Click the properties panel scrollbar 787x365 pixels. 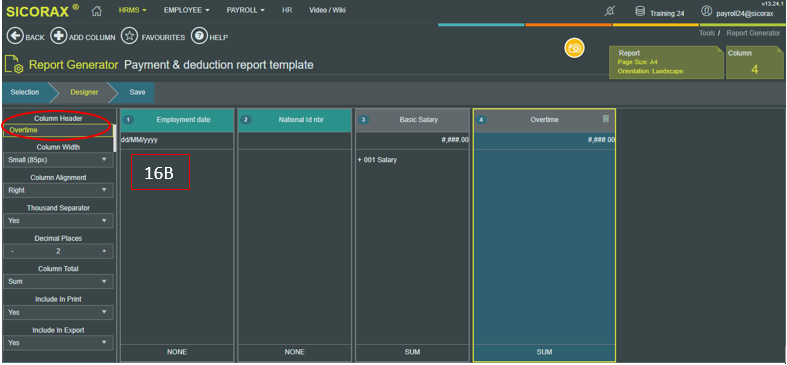(116, 138)
